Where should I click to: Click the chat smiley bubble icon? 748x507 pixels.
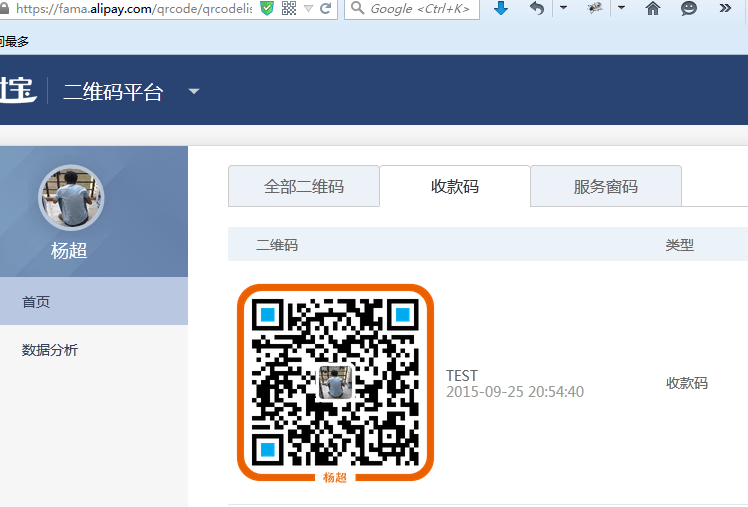(x=688, y=8)
